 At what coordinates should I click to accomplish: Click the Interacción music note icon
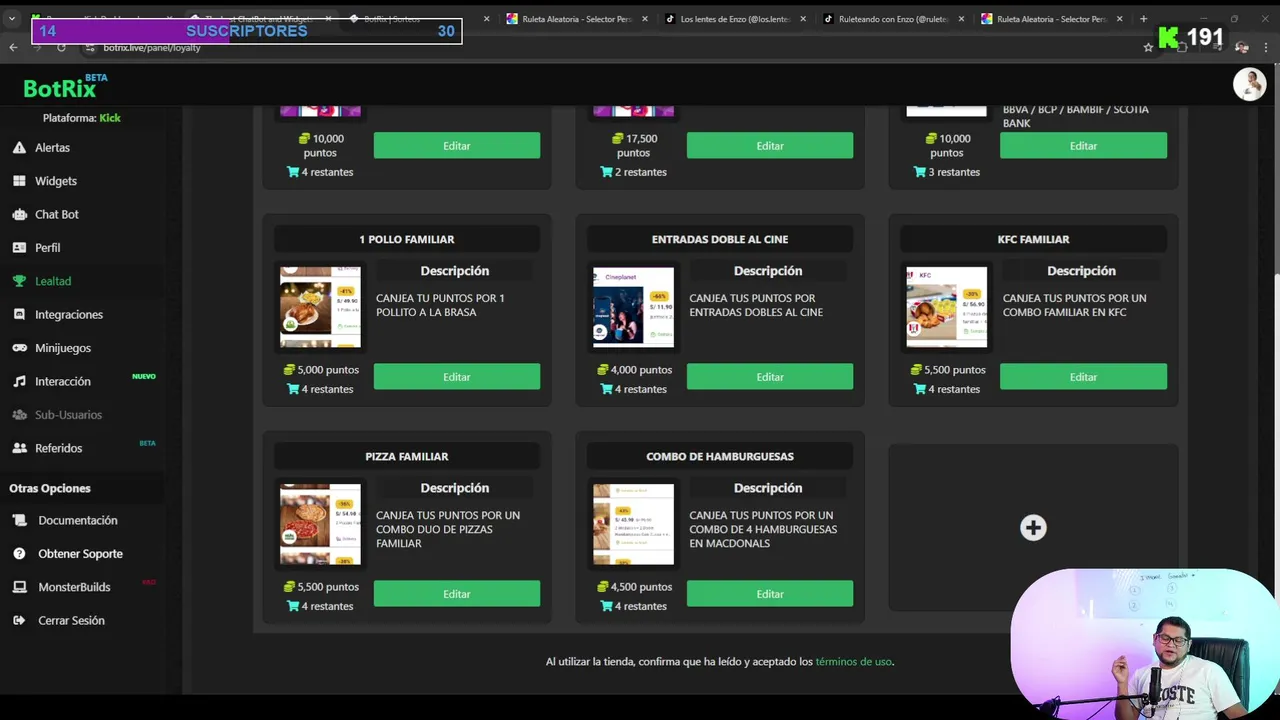[19, 381]
